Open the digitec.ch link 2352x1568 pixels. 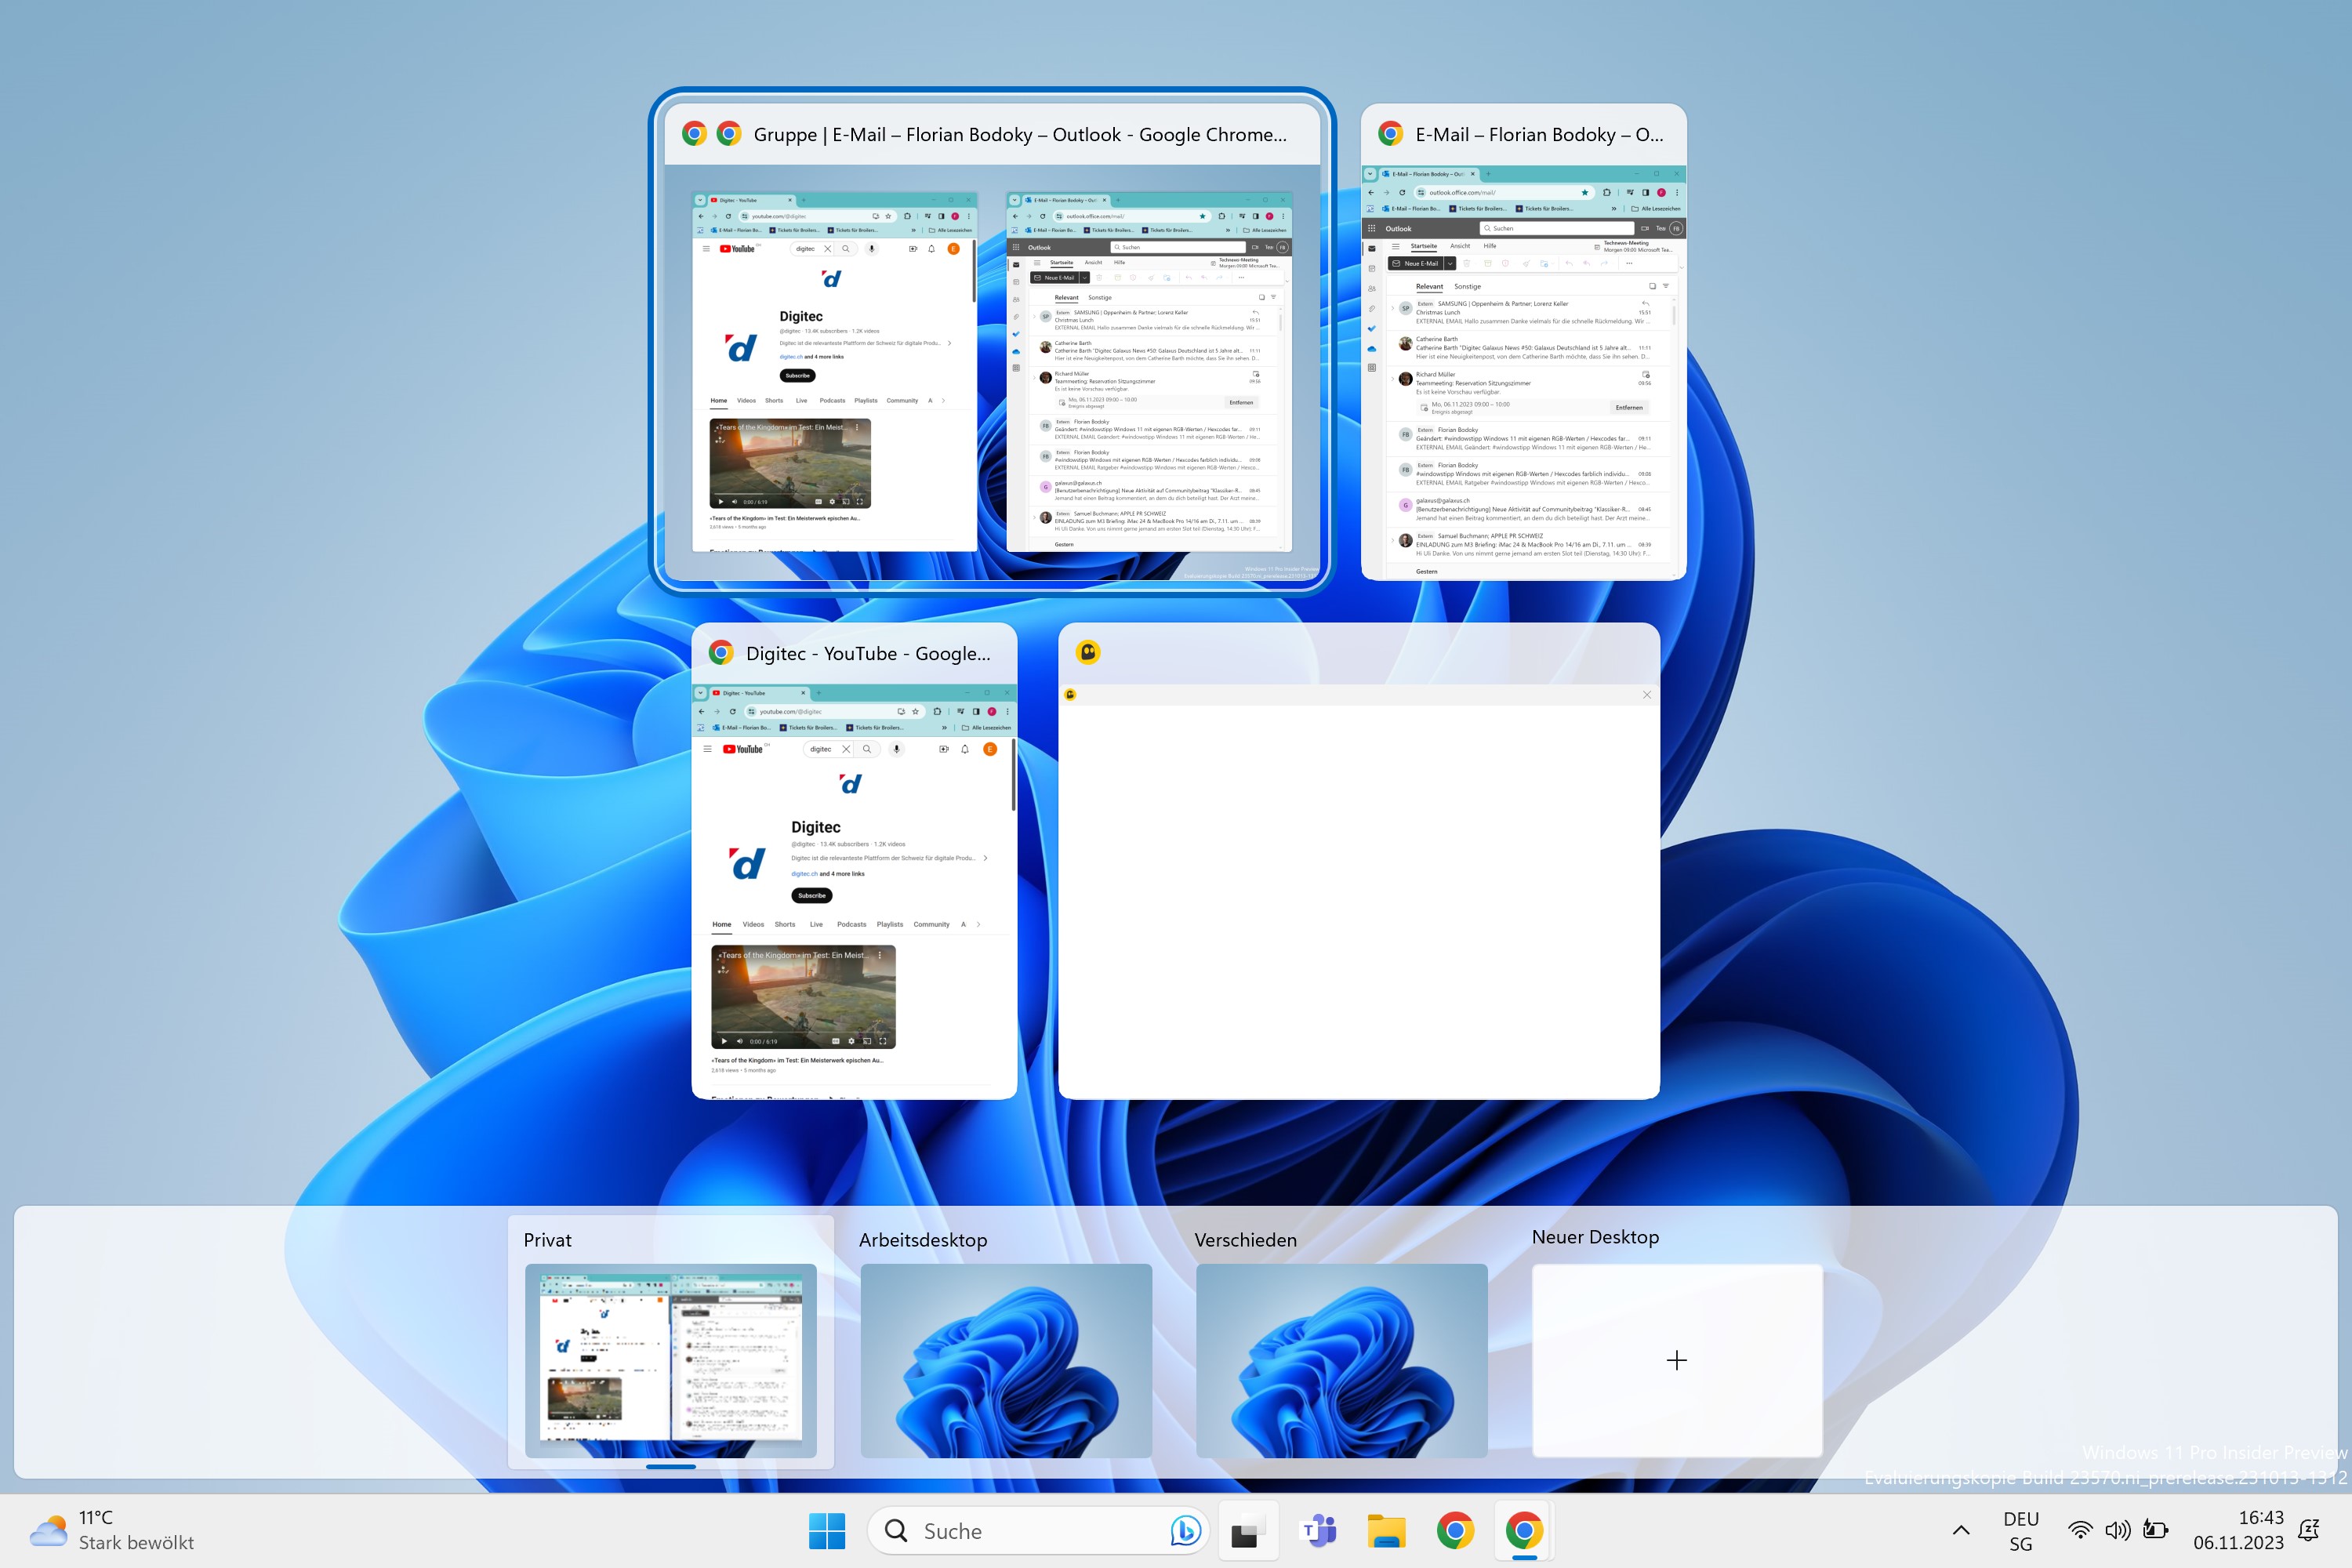pos(804,873)
